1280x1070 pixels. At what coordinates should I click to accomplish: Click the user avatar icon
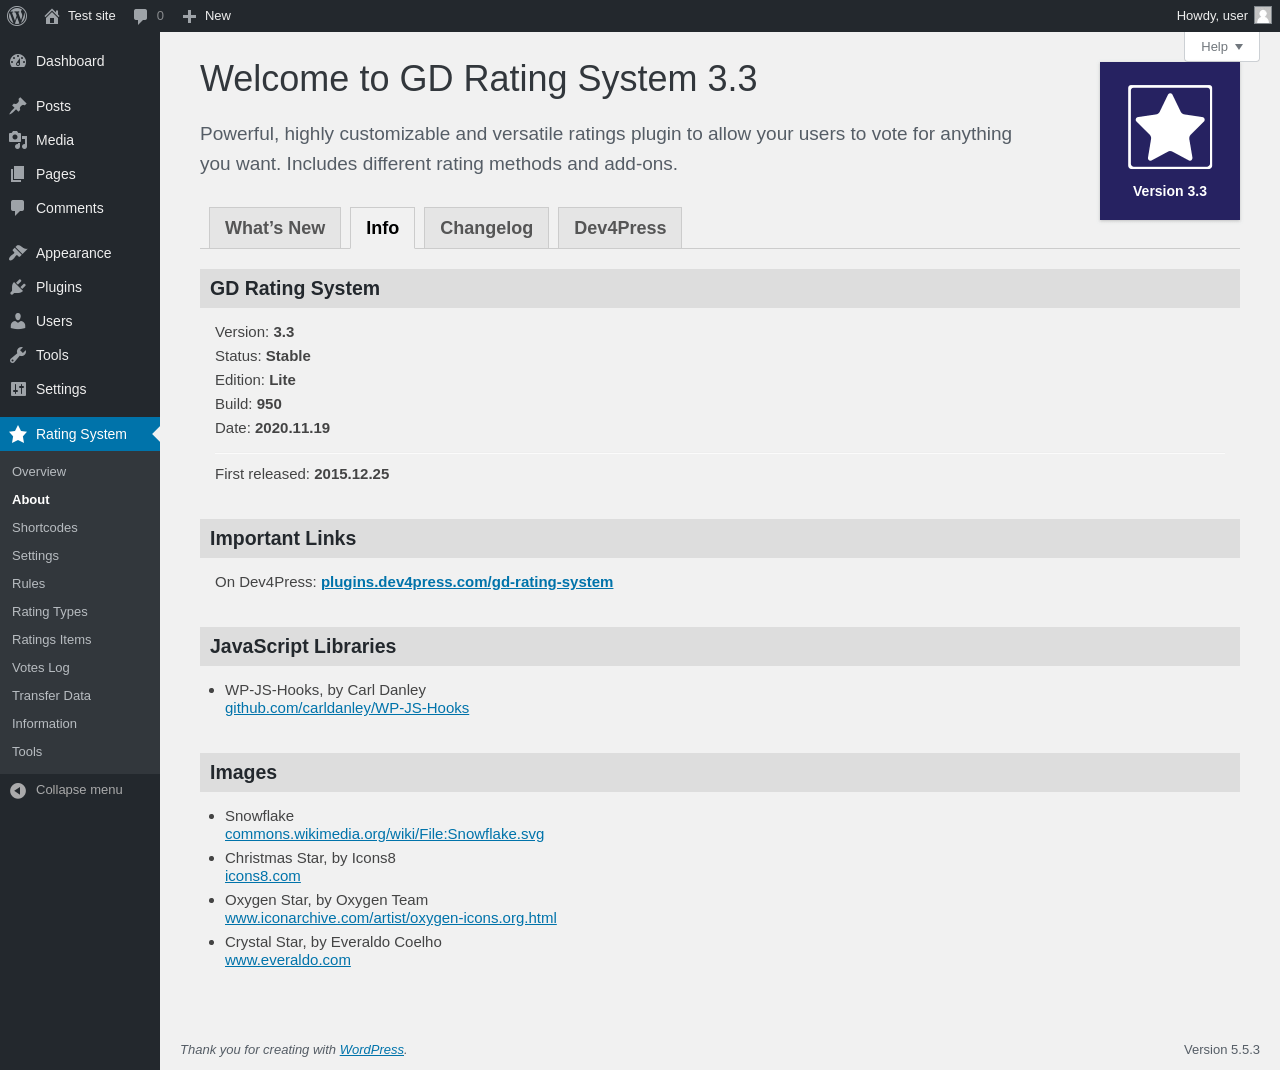click(1263, 15)
